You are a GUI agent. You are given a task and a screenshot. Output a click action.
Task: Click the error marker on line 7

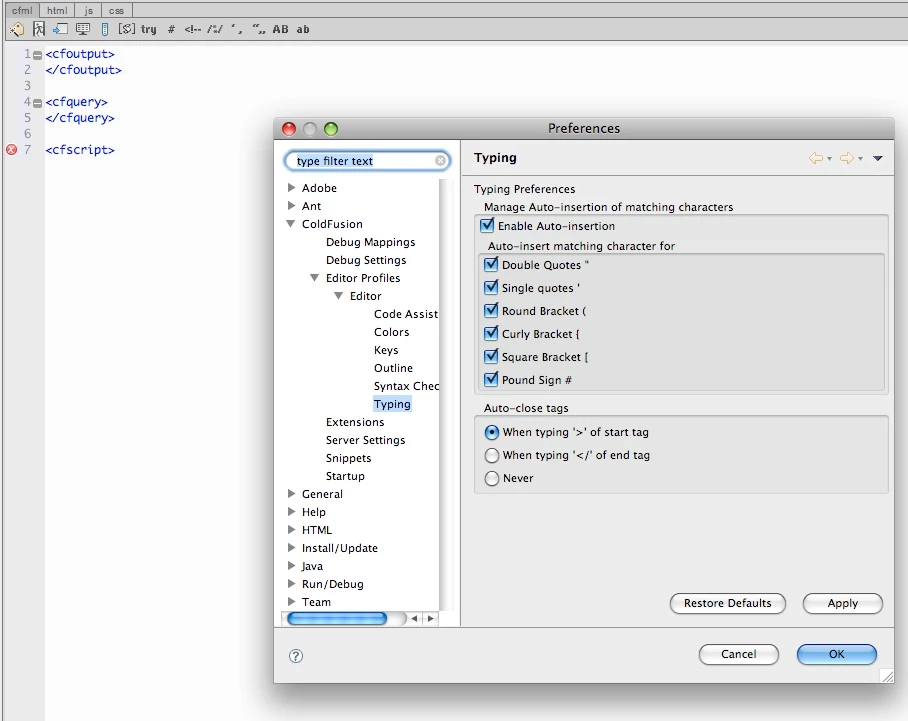[x=12, y=149]
